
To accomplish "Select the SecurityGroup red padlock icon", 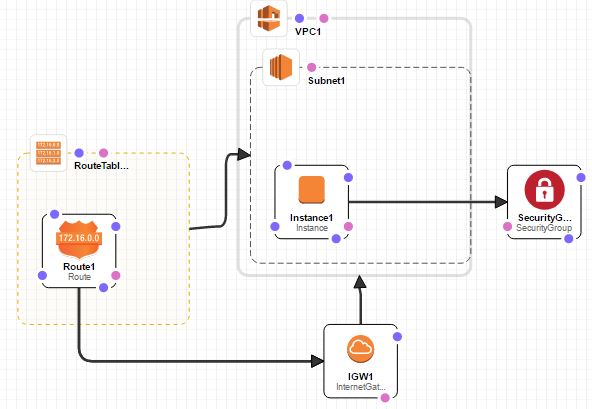I will tap(544, 190).
